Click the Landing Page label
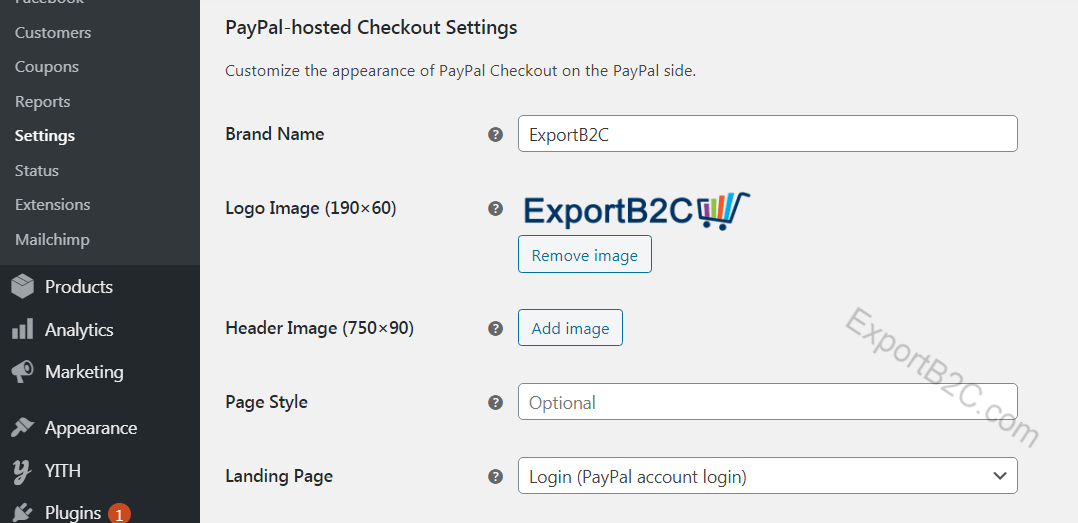 point(279,476)
